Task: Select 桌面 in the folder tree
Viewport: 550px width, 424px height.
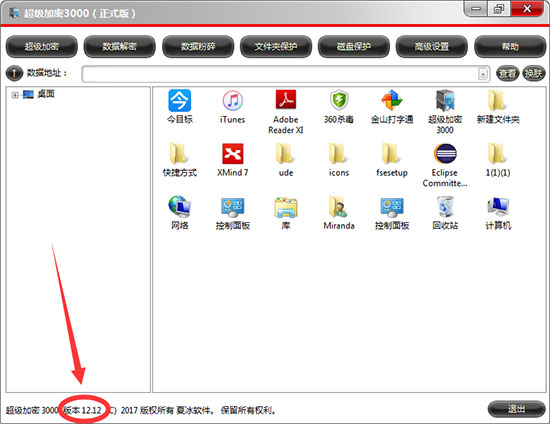Action: tap(46, 94)
